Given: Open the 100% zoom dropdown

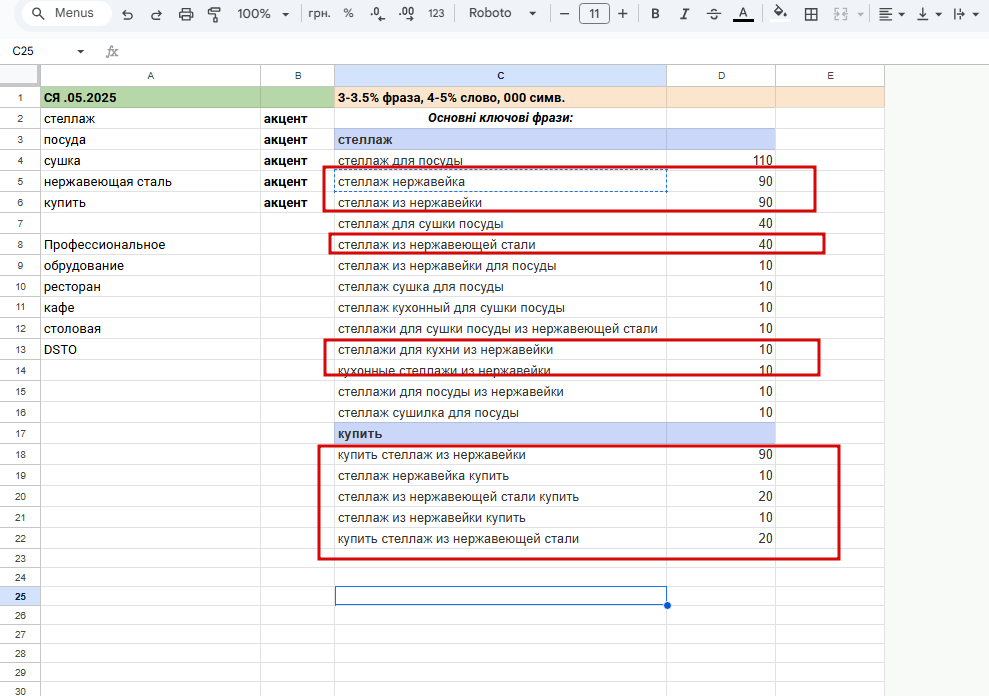Looking at the screenshot, I should pyautogui.click(x=264, y=14).
